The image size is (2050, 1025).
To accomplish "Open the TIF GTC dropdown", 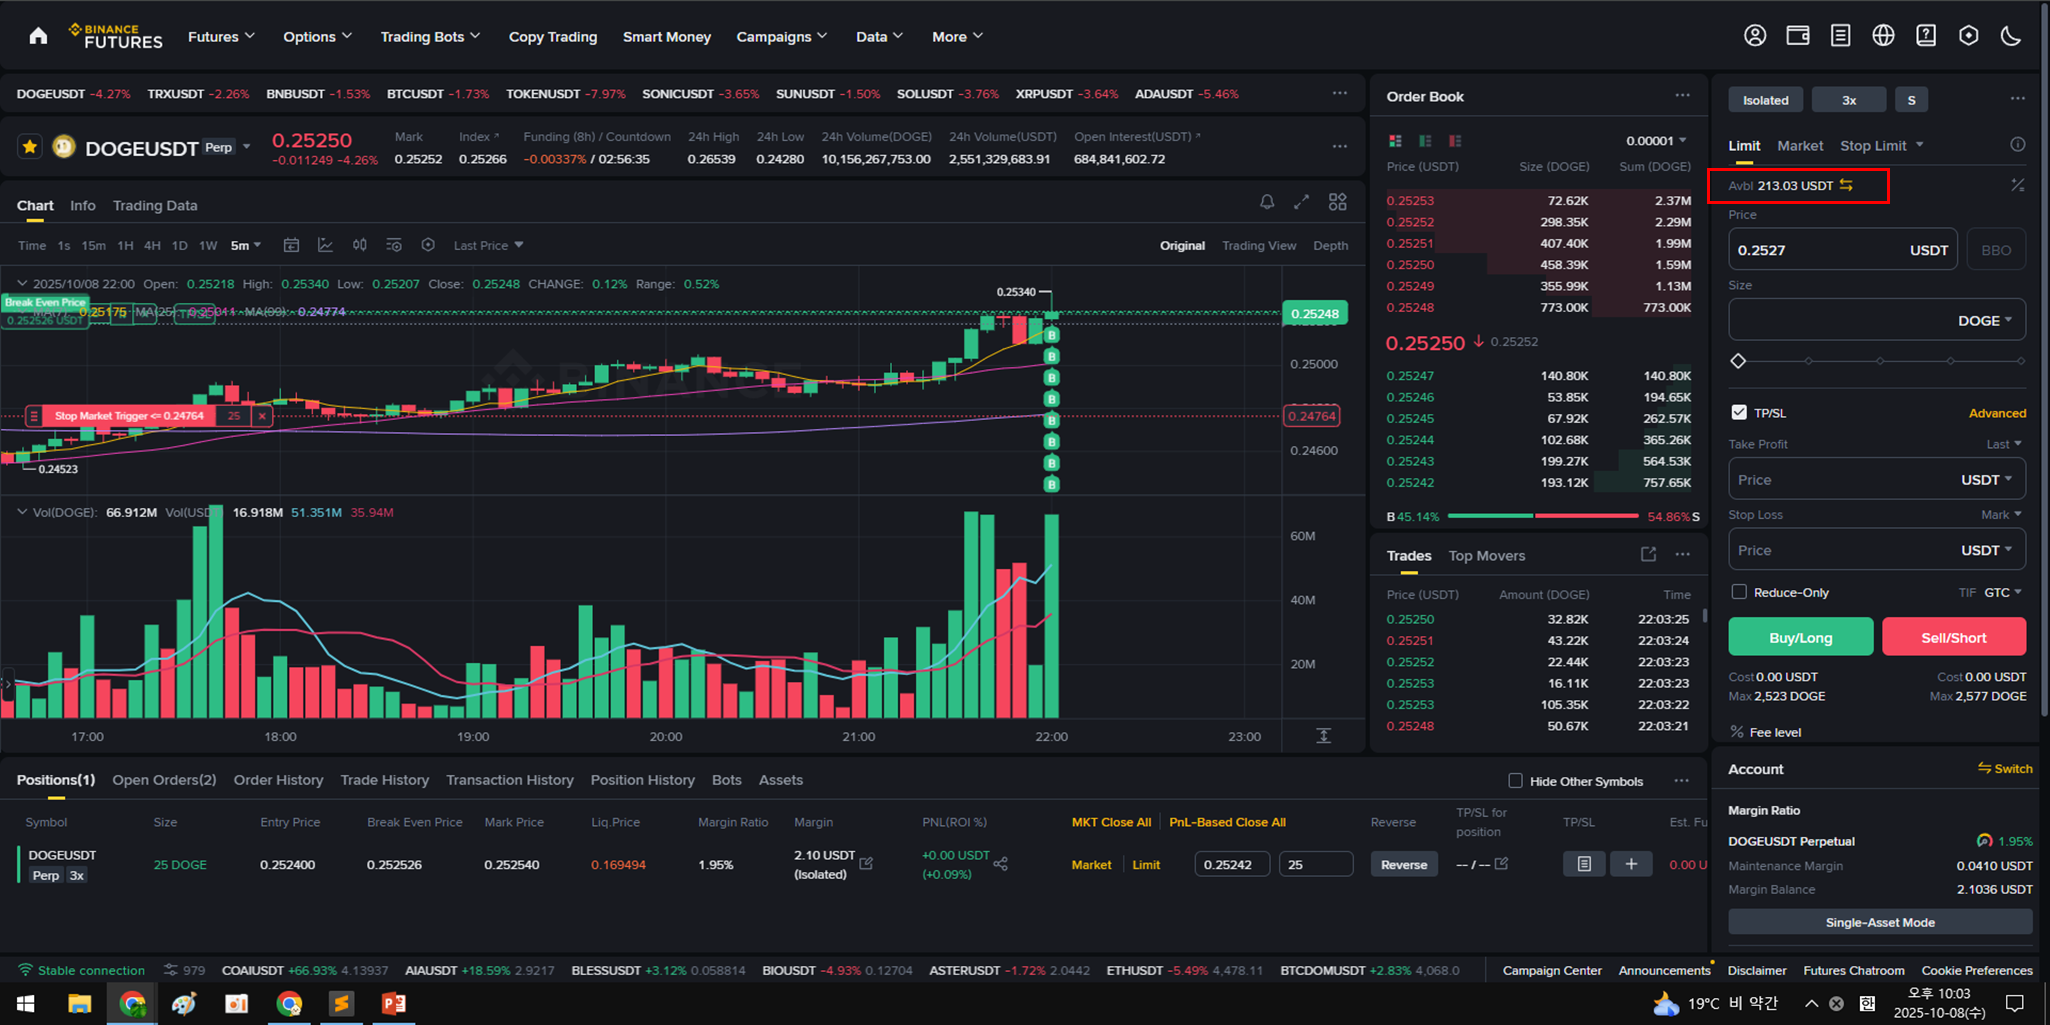I will tap(2003, 592).
